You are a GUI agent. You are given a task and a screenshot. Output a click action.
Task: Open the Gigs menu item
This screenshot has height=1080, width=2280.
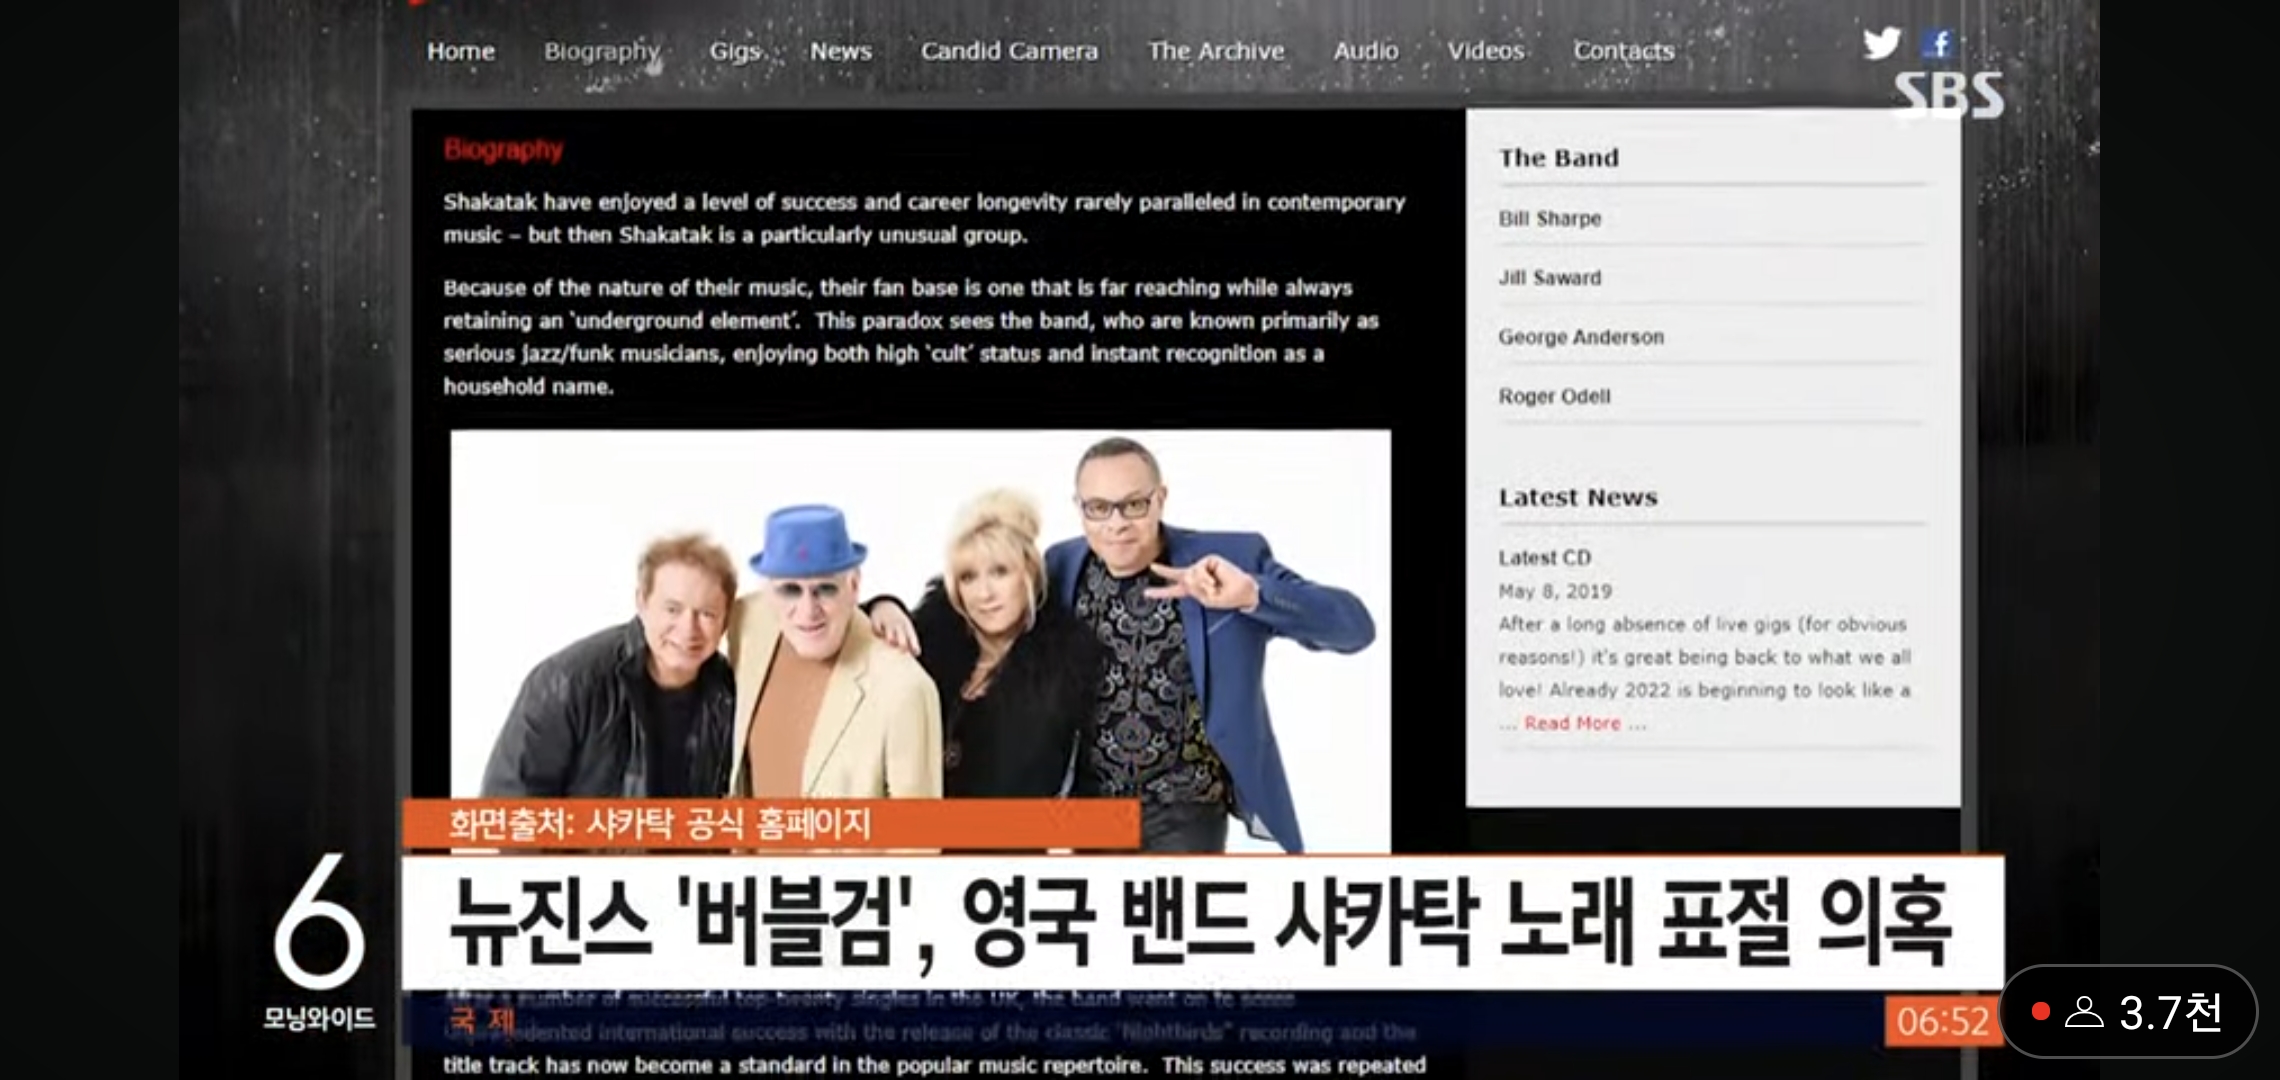click(735, 51)
